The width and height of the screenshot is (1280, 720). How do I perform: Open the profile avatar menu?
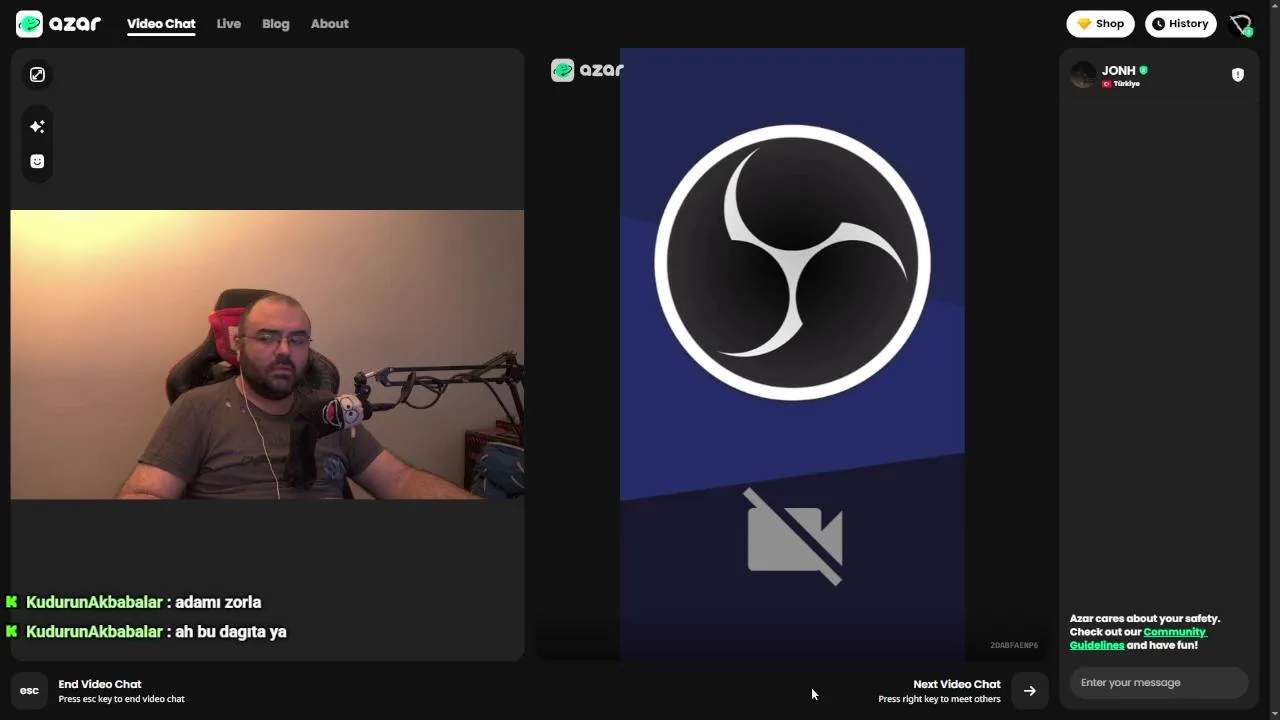[1241, 24]
